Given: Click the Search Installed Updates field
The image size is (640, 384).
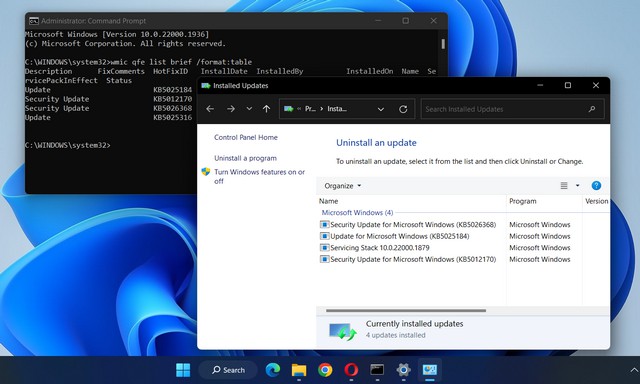Looking at the screenshot, I should point(512,109).
